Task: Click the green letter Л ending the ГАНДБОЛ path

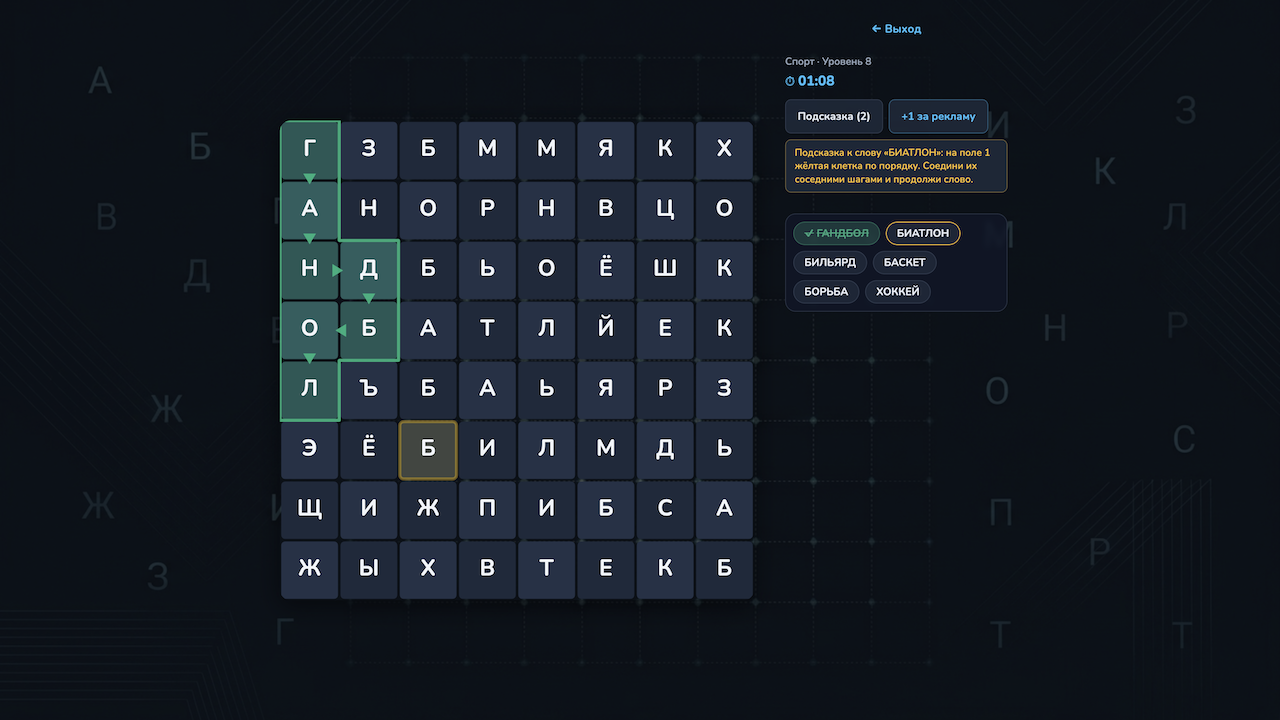Action: coord(310,390)
